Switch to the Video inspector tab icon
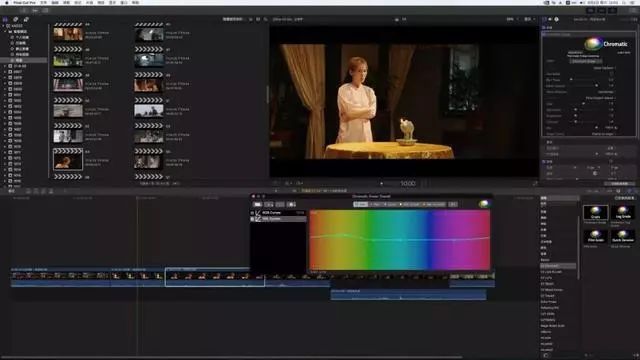 [x=544, y=19]
